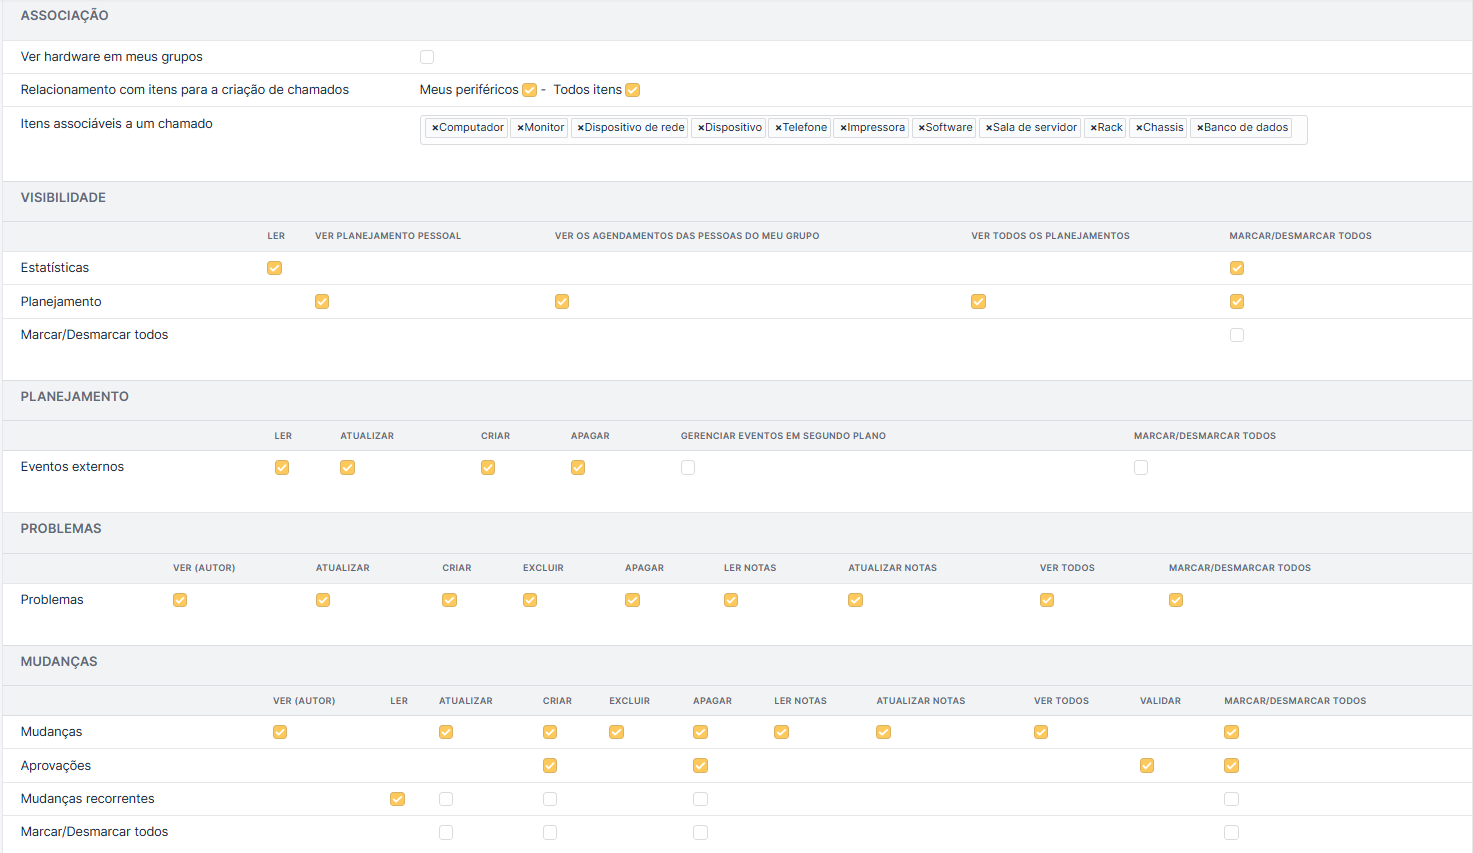Toggle Criar permission for Aprovações
This screenshot has width=1473, height=853.
550,766
